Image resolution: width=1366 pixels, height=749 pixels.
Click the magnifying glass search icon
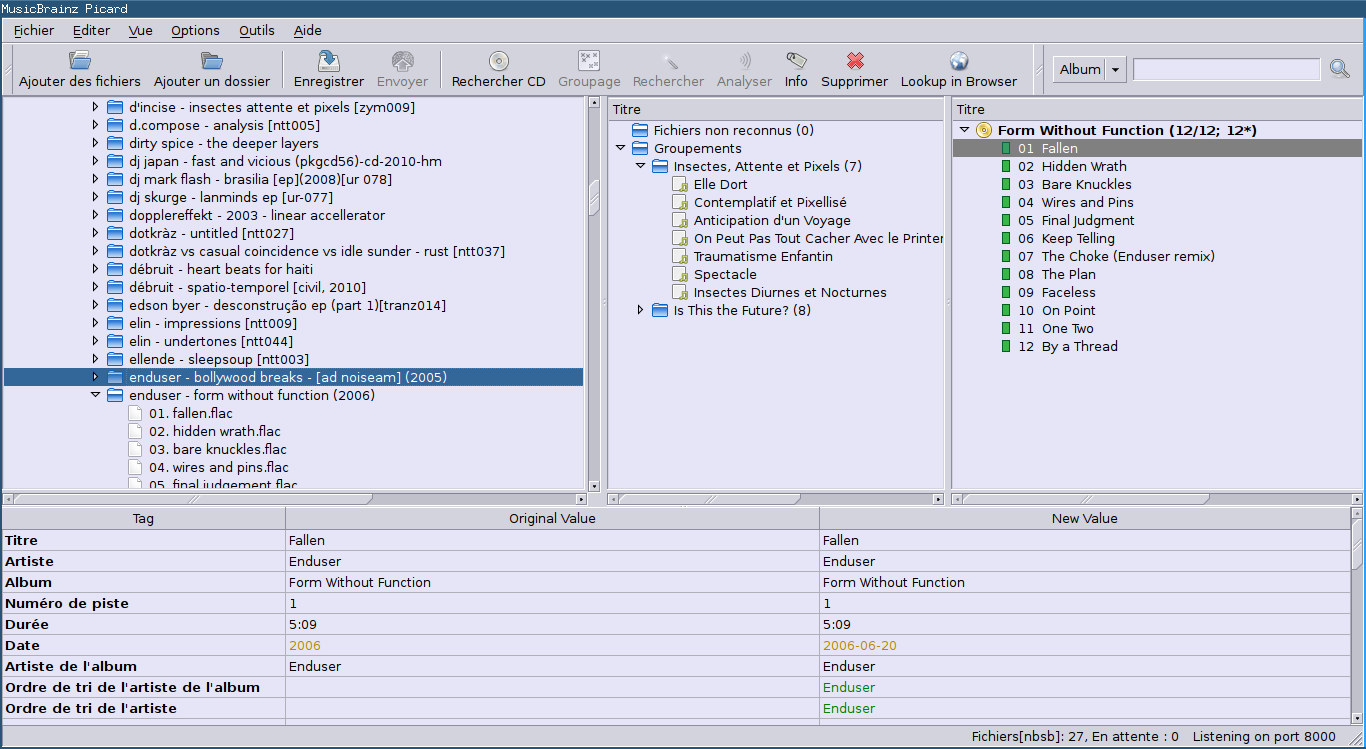tap(1340, 69)
